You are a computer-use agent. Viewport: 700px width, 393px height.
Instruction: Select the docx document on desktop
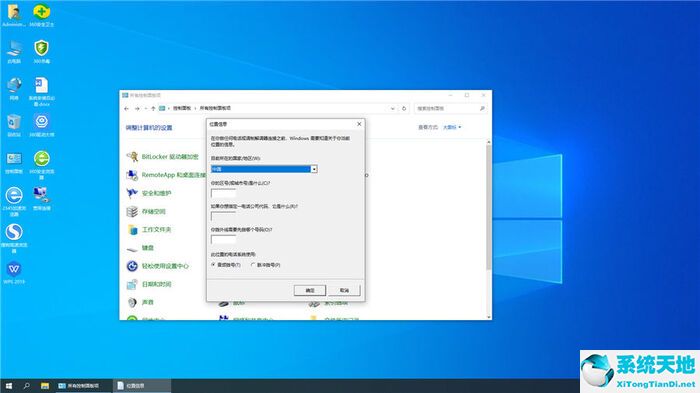42,92
